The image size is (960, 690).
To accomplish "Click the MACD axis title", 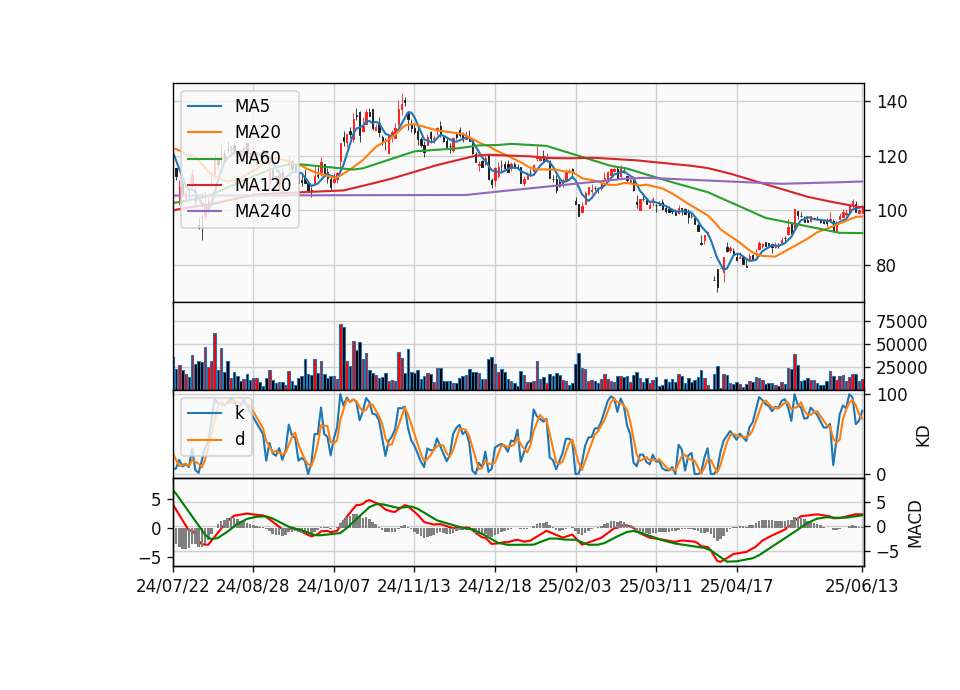I will click(x=915, y=524).
